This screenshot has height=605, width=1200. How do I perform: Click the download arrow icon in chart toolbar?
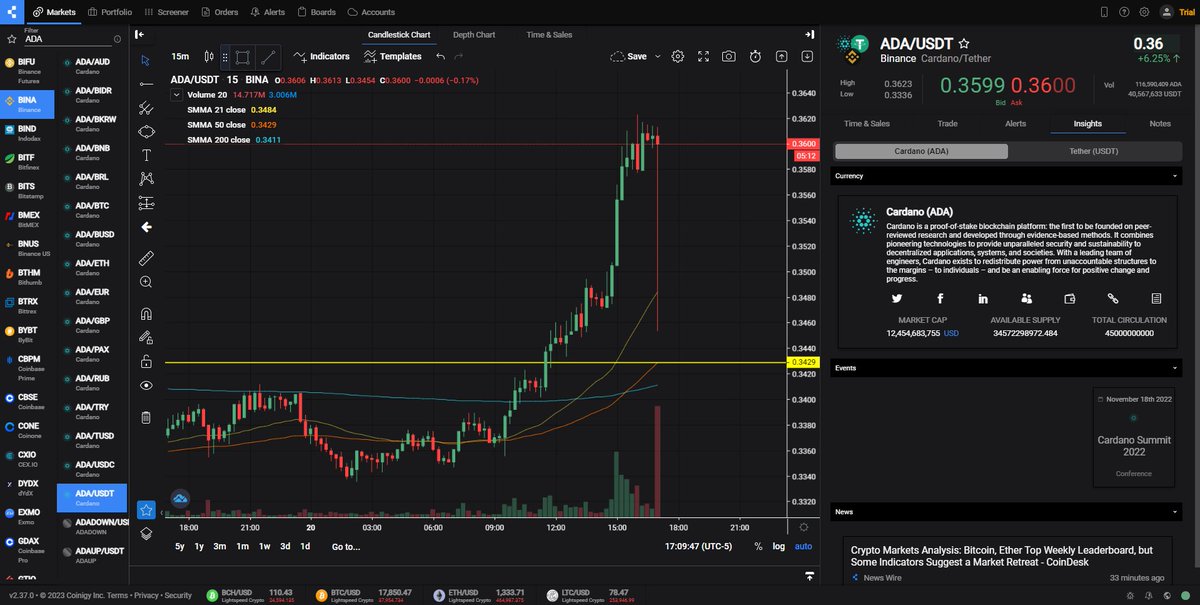(806, 57)
